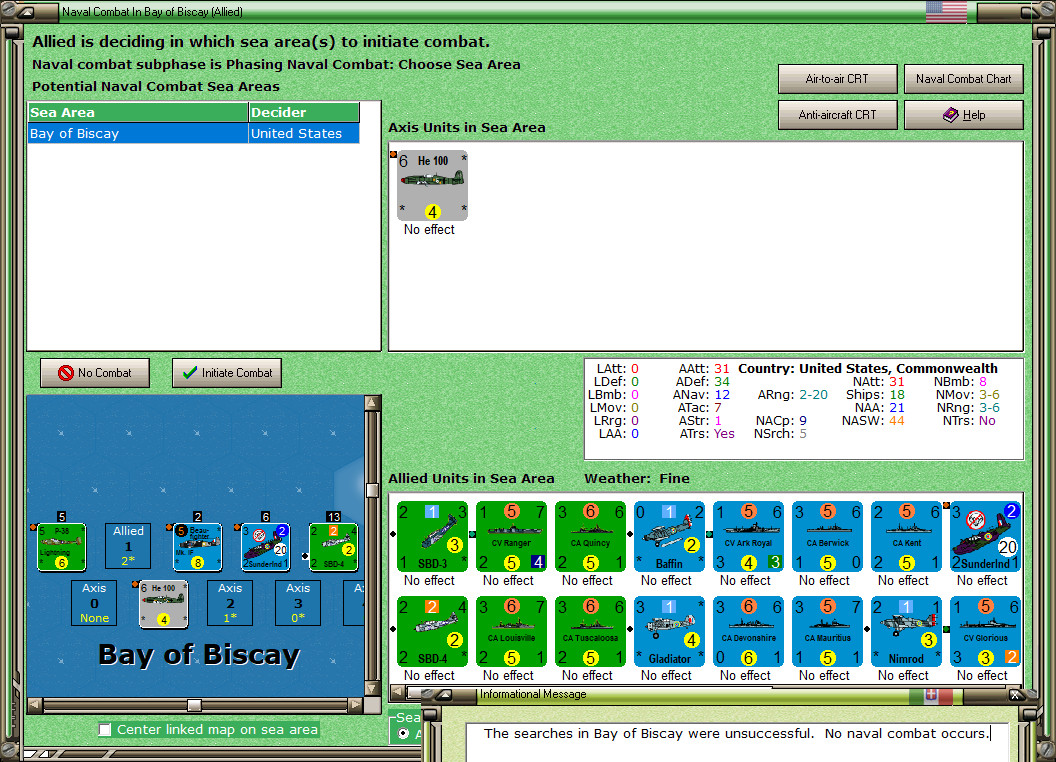Select the CA Quincy cruiser counter
The width and height of the screenshot is (1056, 762).
[590, 536]
